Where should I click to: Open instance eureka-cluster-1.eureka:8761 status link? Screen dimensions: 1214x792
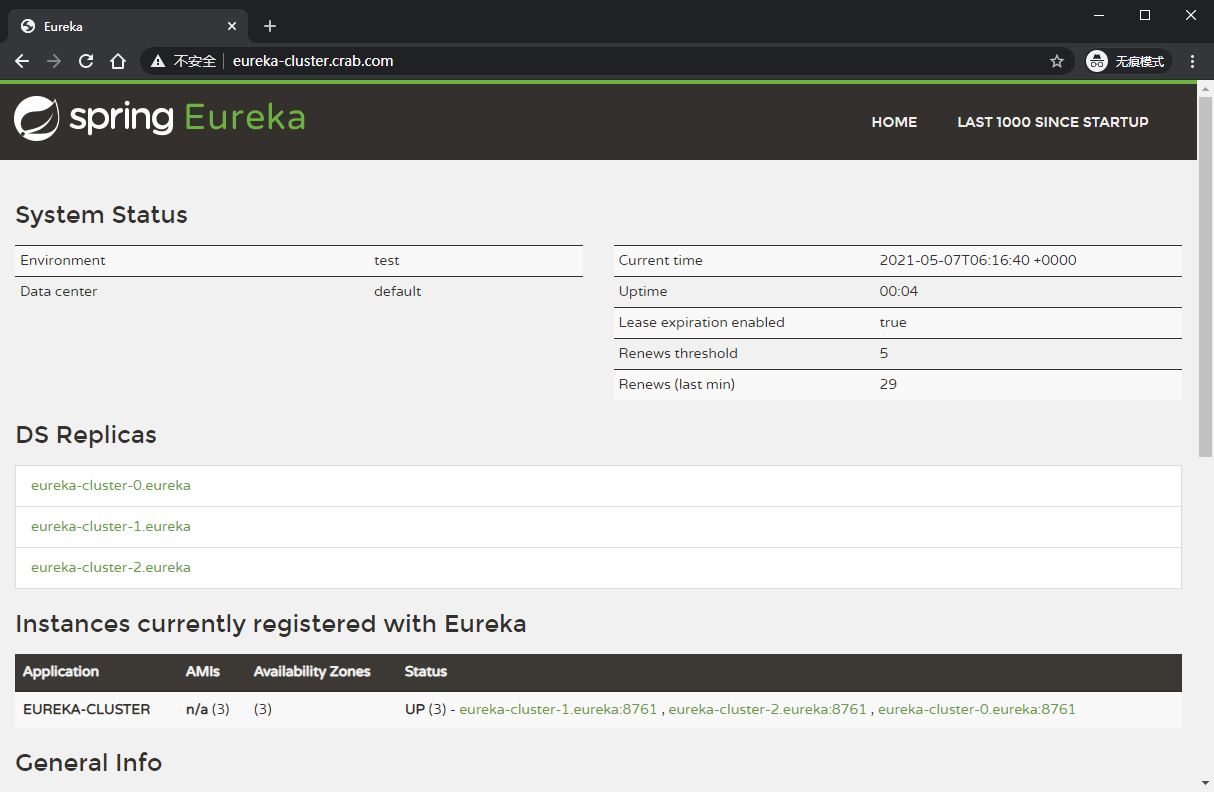click(558, 709)
